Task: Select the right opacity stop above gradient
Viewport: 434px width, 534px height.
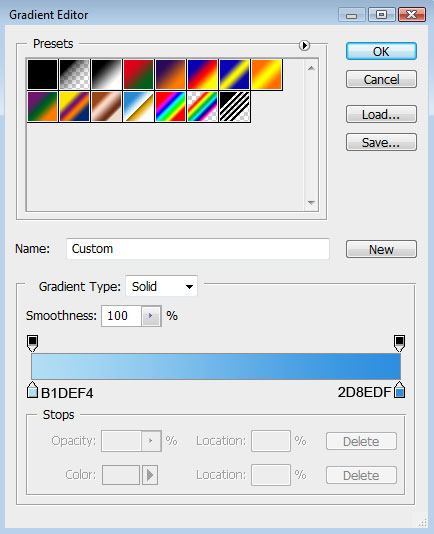Action: pyautogui.click(x=399, y=343)
